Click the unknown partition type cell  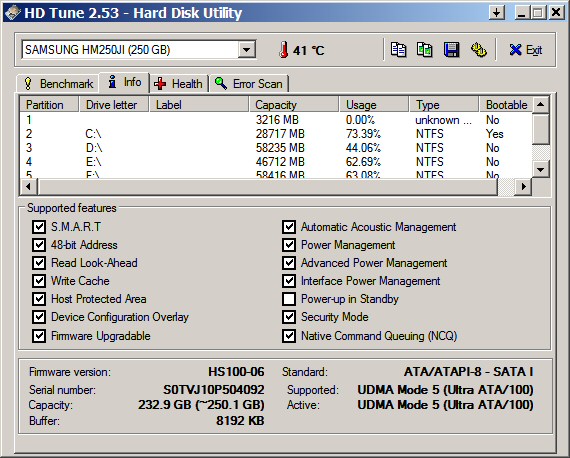click(x=443, y=120)
